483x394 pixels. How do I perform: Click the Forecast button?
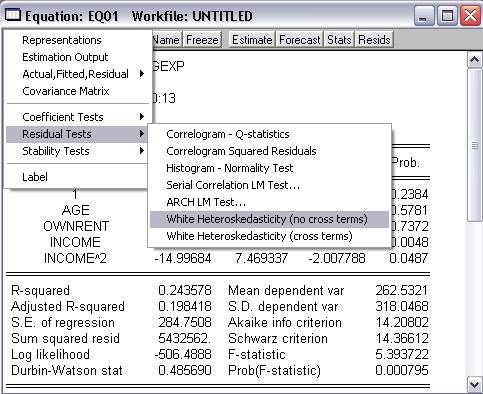299,40
